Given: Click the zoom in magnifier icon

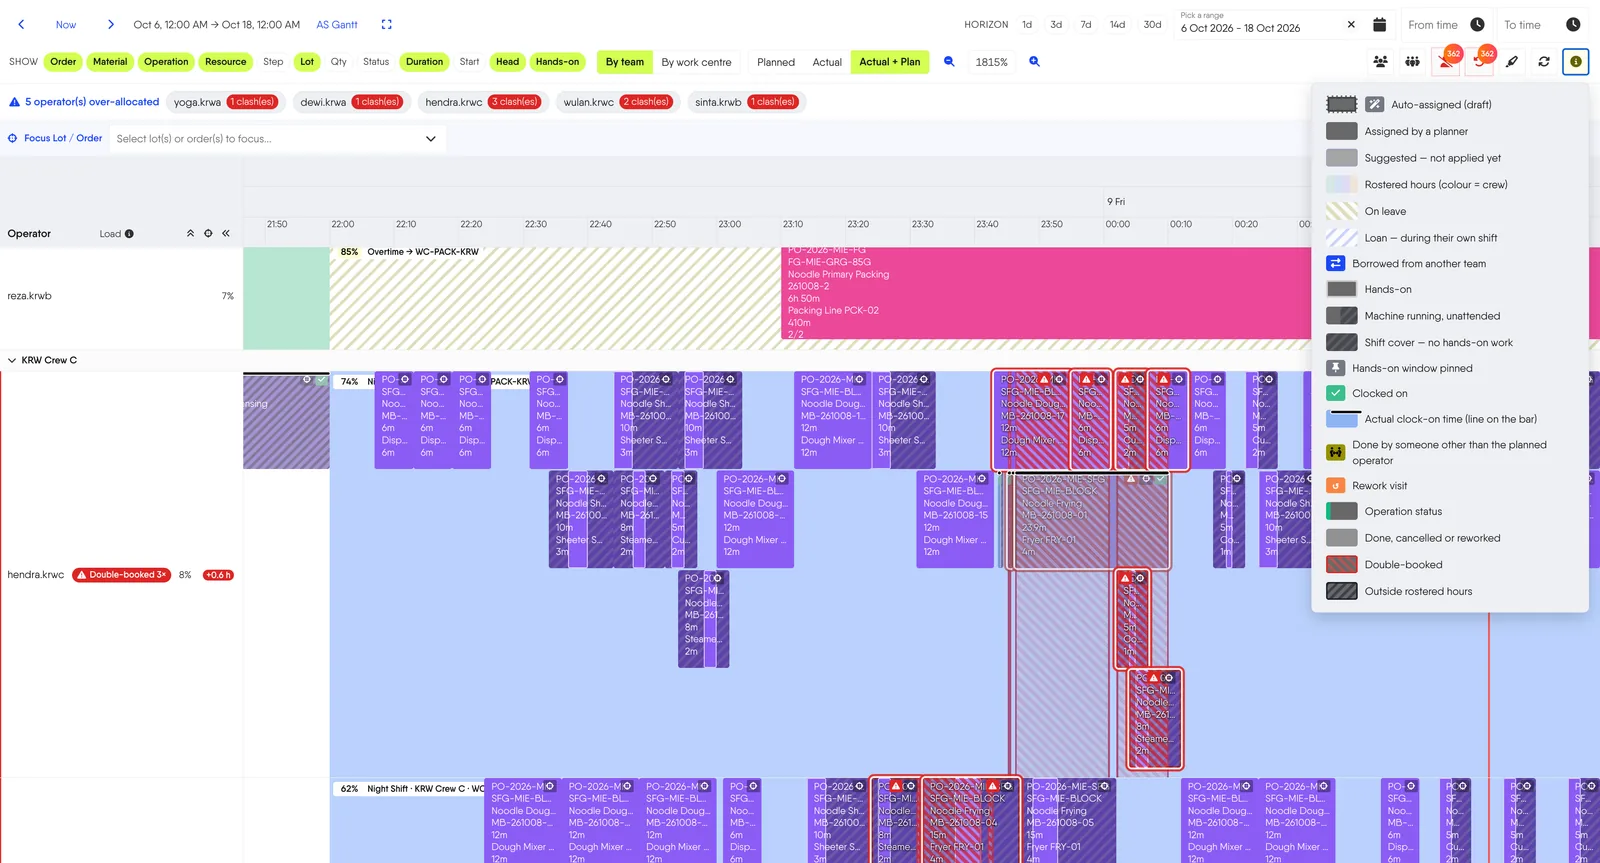Looking at the screenshot, I should coord(1035,62).
